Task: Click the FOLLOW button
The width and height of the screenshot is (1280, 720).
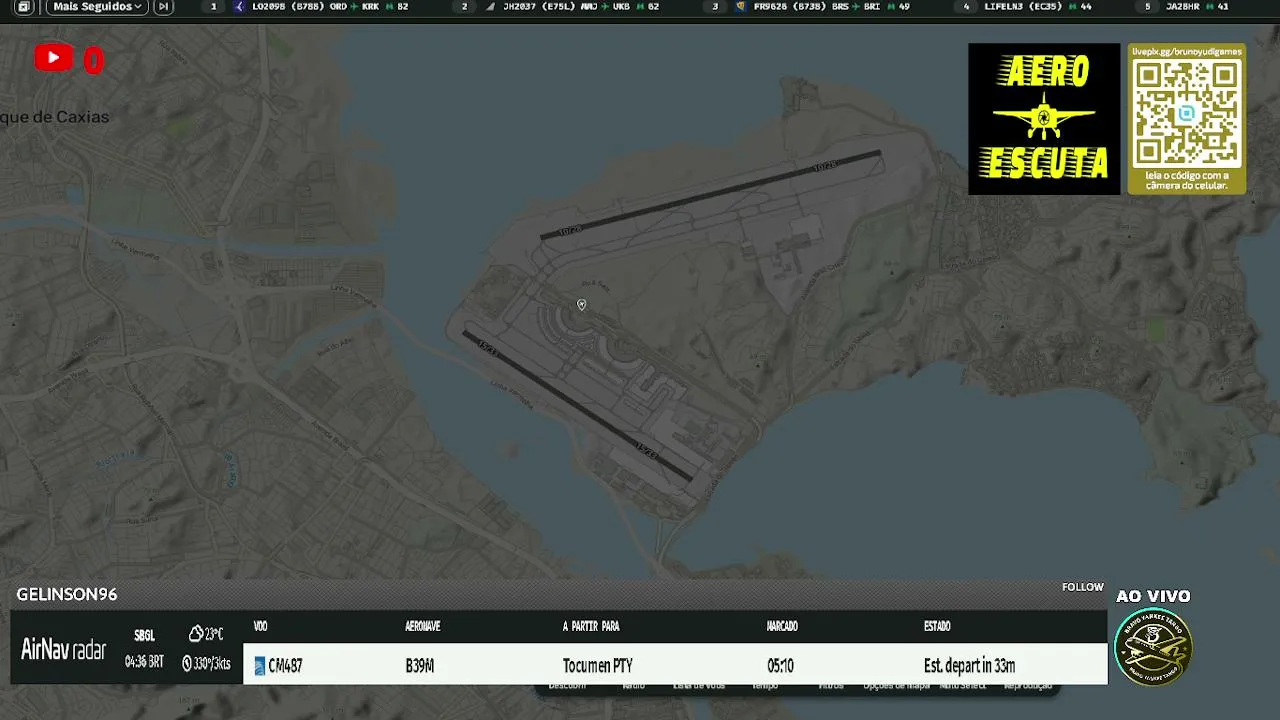Action: (1083, 588)
